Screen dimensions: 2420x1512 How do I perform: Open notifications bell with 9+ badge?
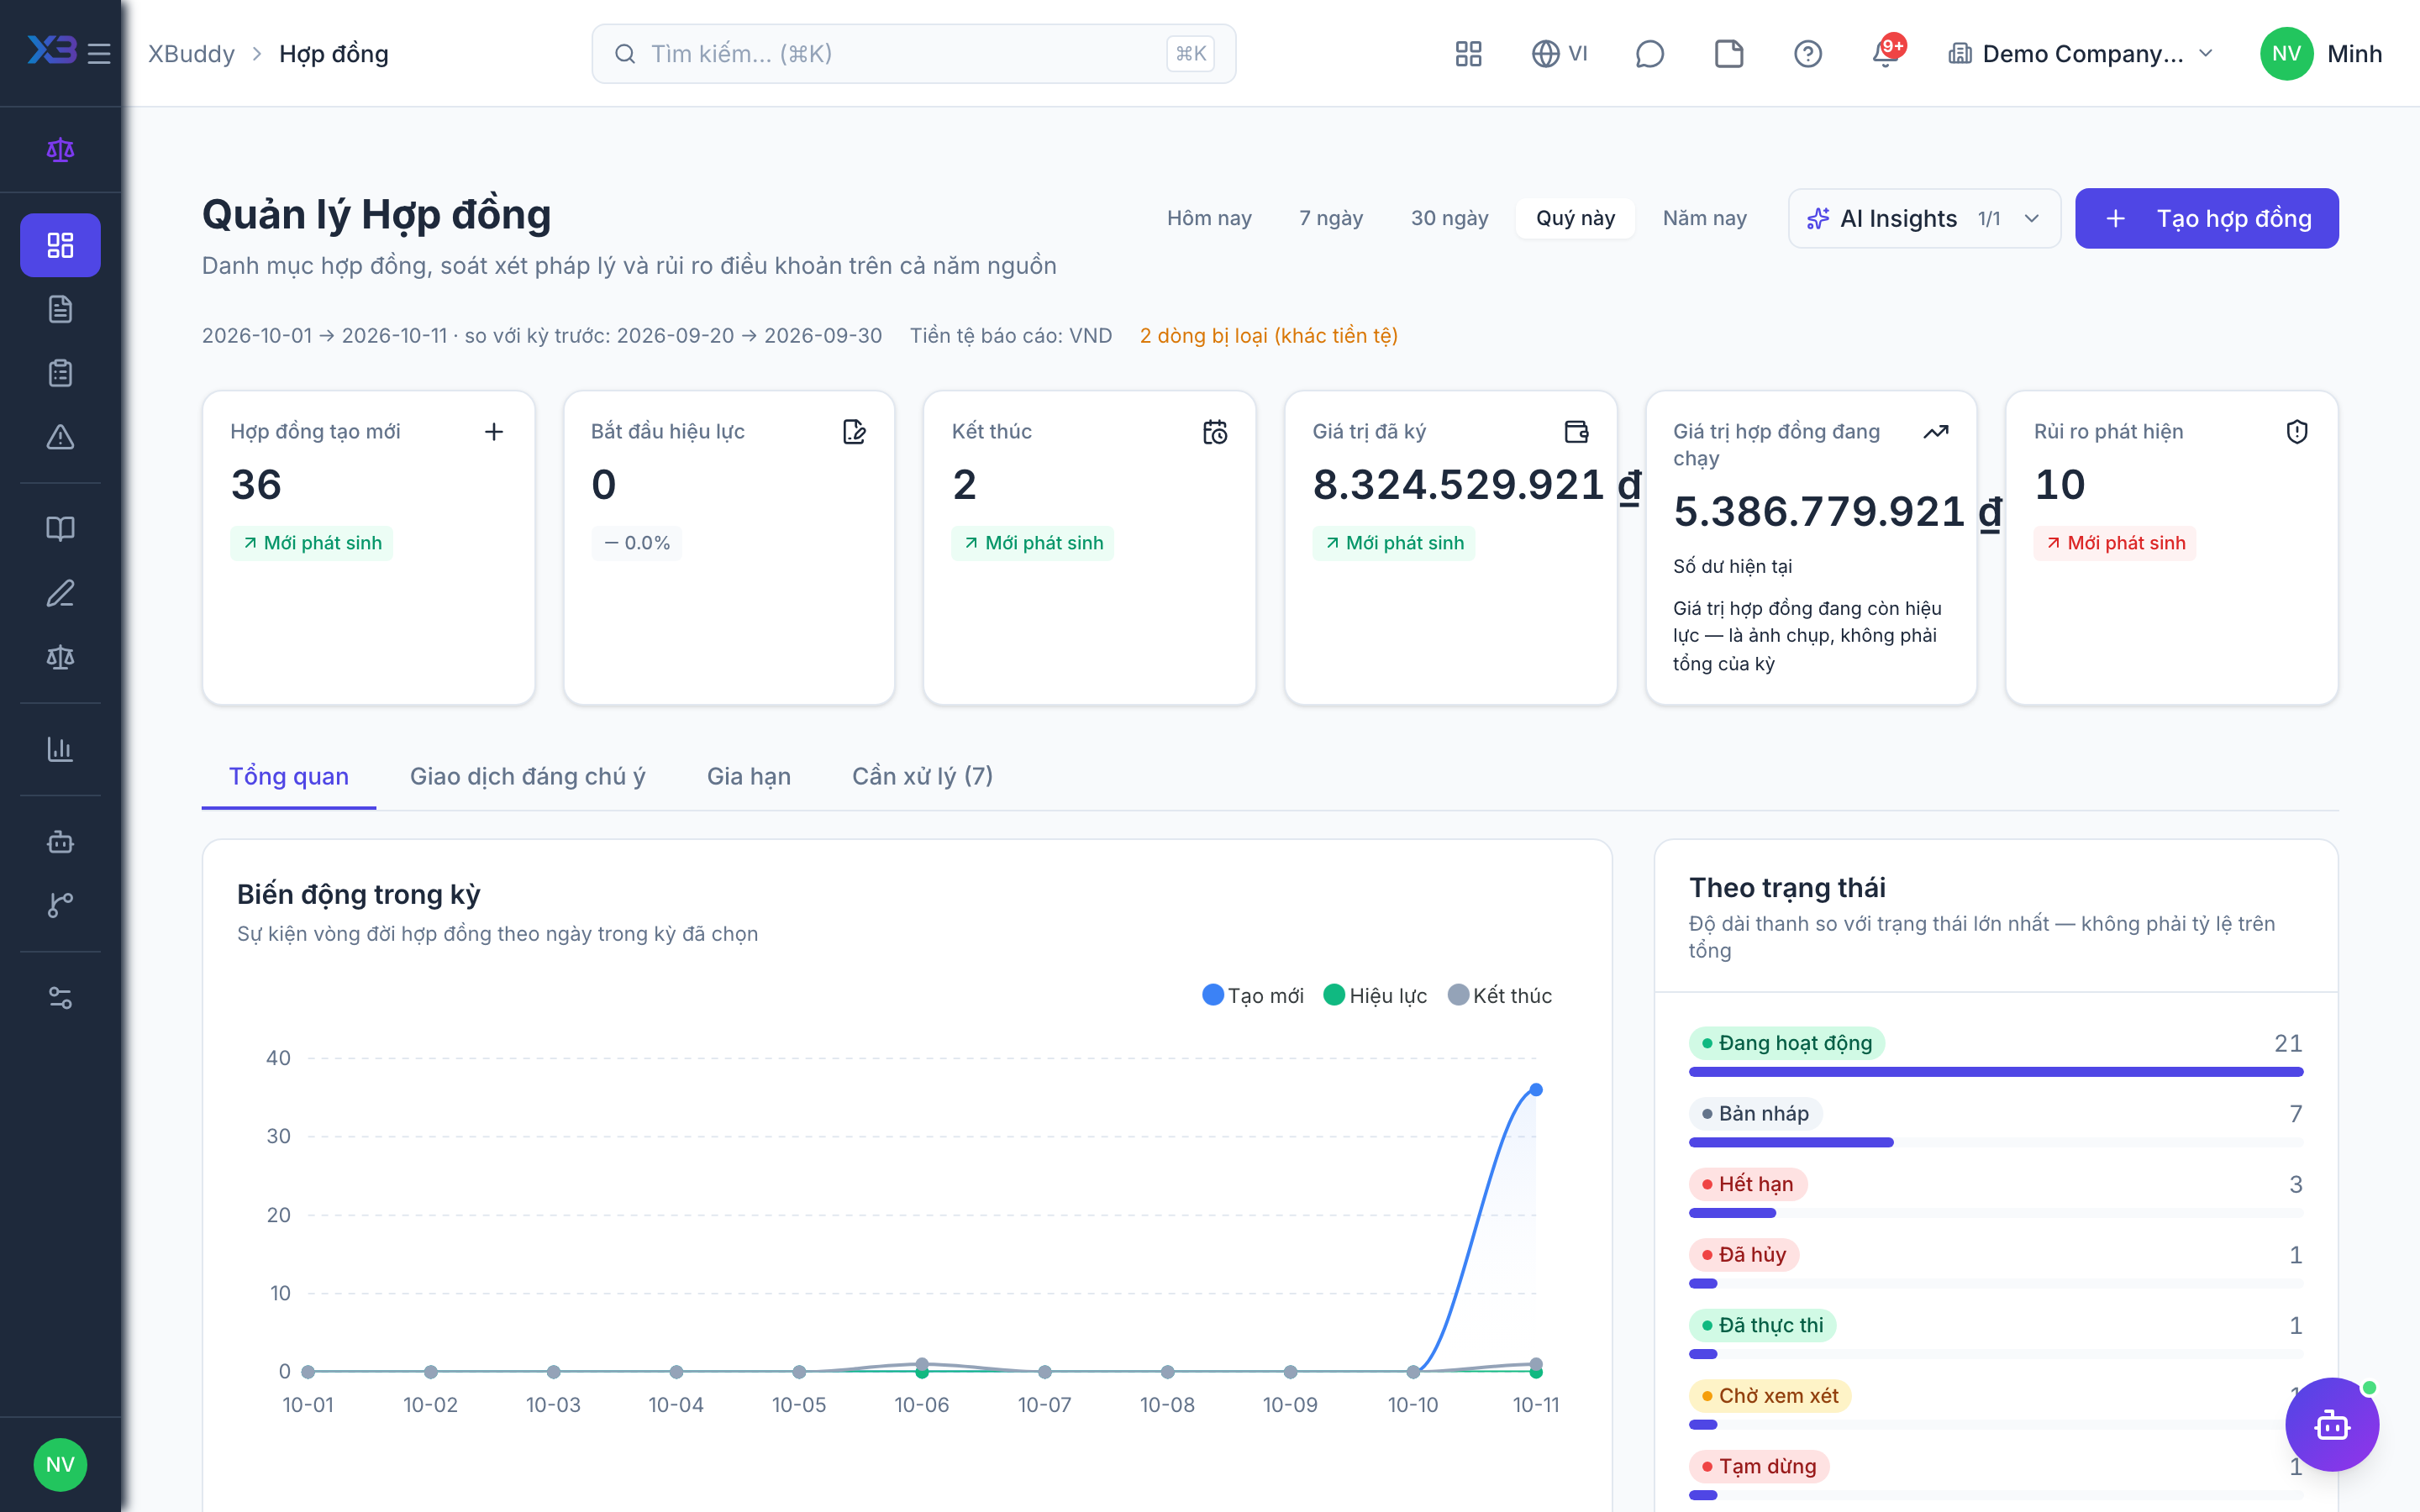(x=1886, y=53)
